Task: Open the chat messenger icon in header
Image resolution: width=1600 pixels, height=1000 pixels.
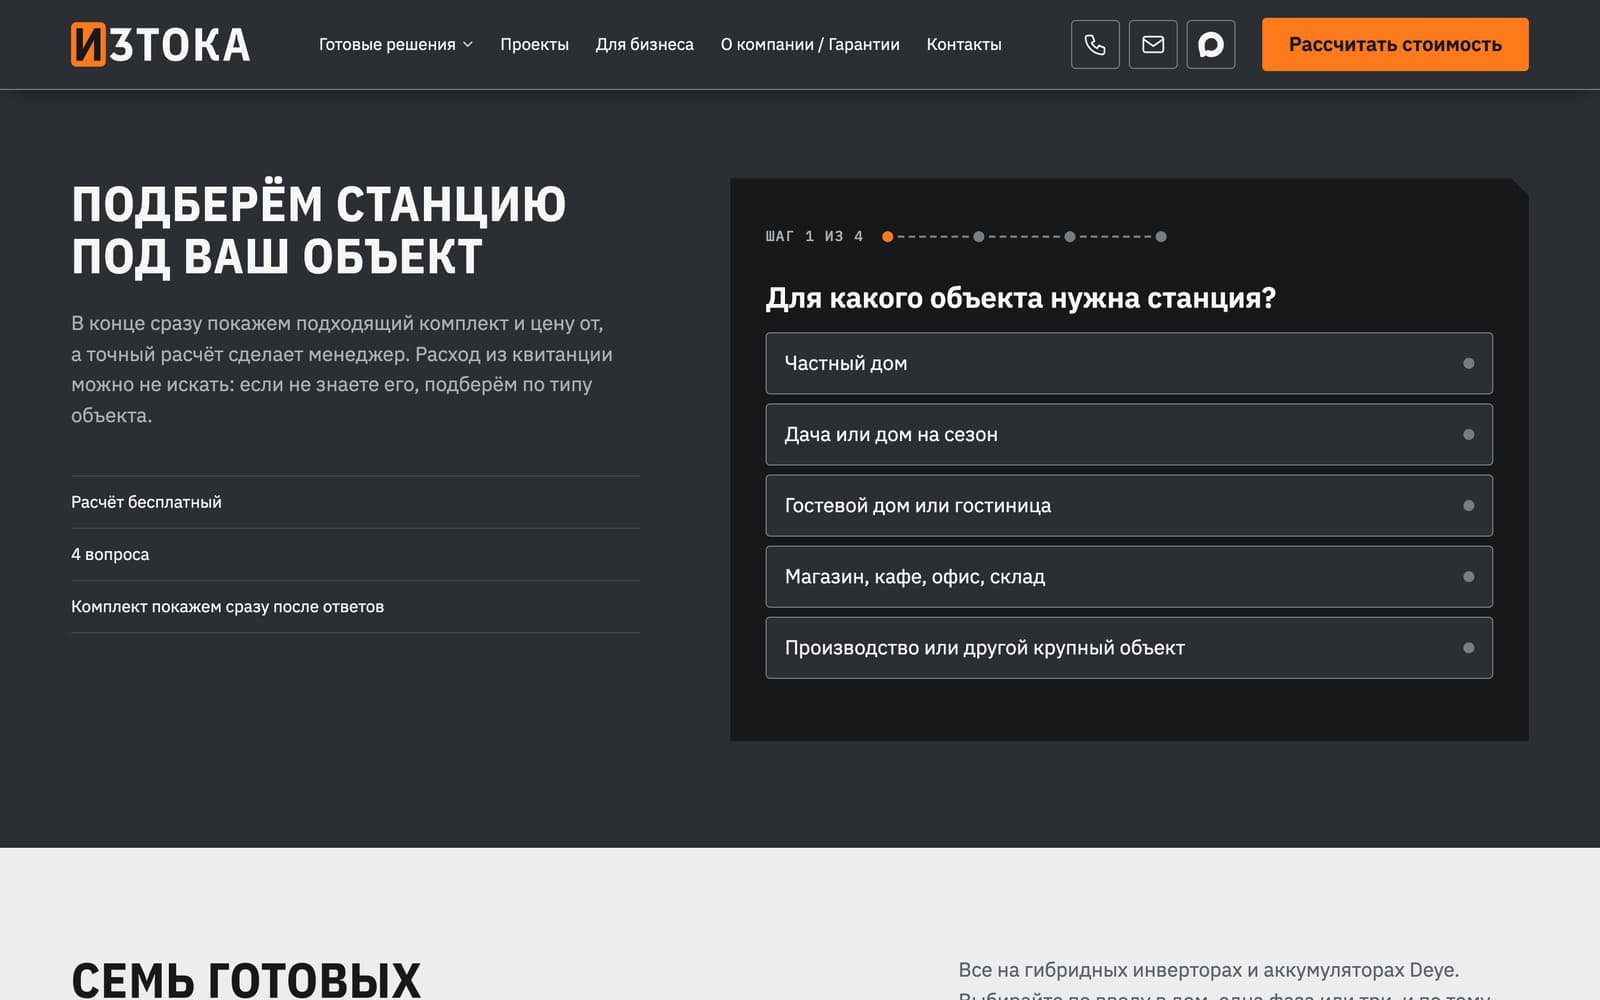Action: click(1211, 44)
